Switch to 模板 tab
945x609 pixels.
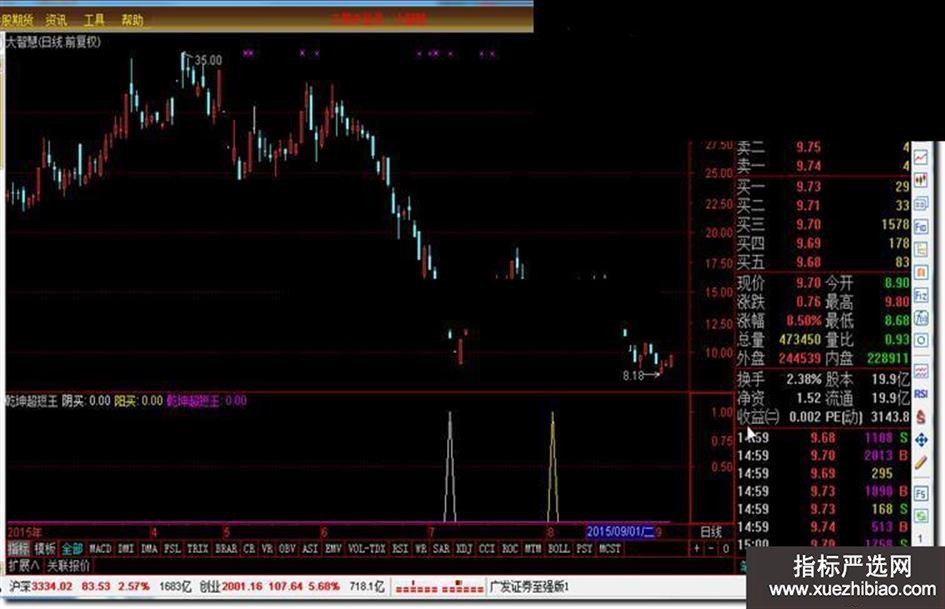click(45, 549)
